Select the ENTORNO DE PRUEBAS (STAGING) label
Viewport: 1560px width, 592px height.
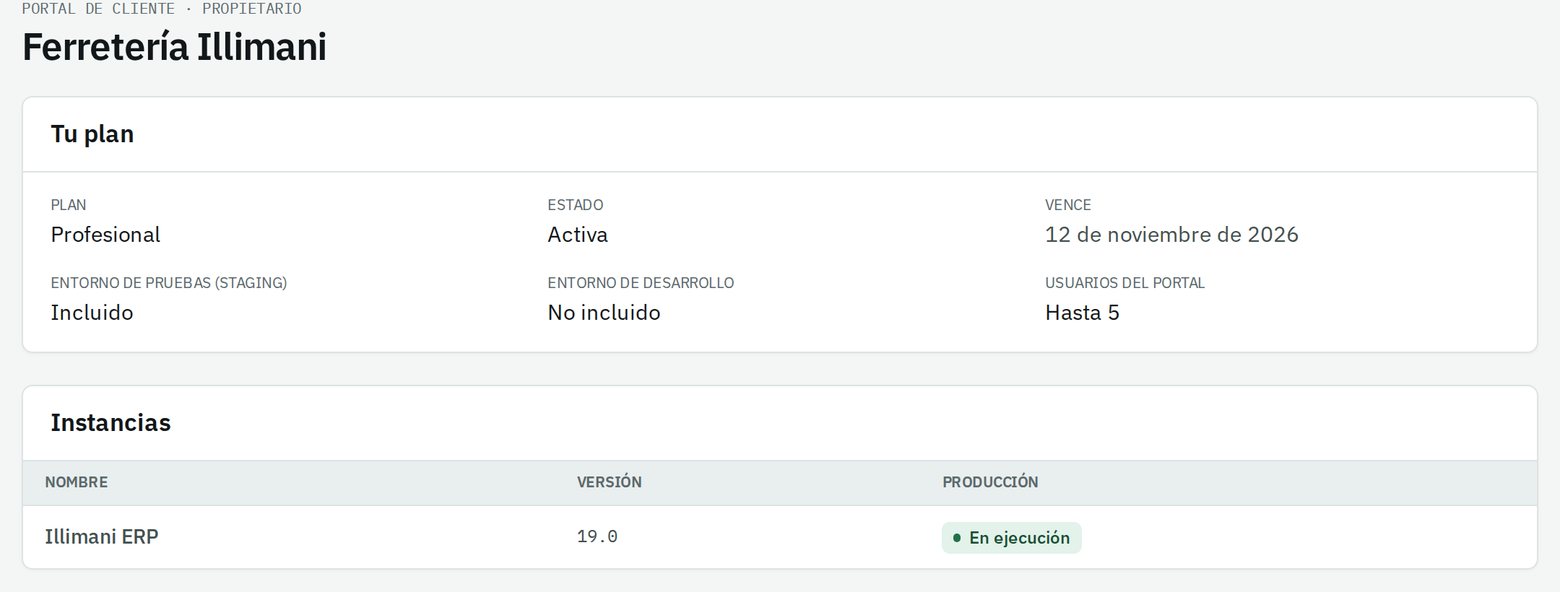click(x=169, y=283)
